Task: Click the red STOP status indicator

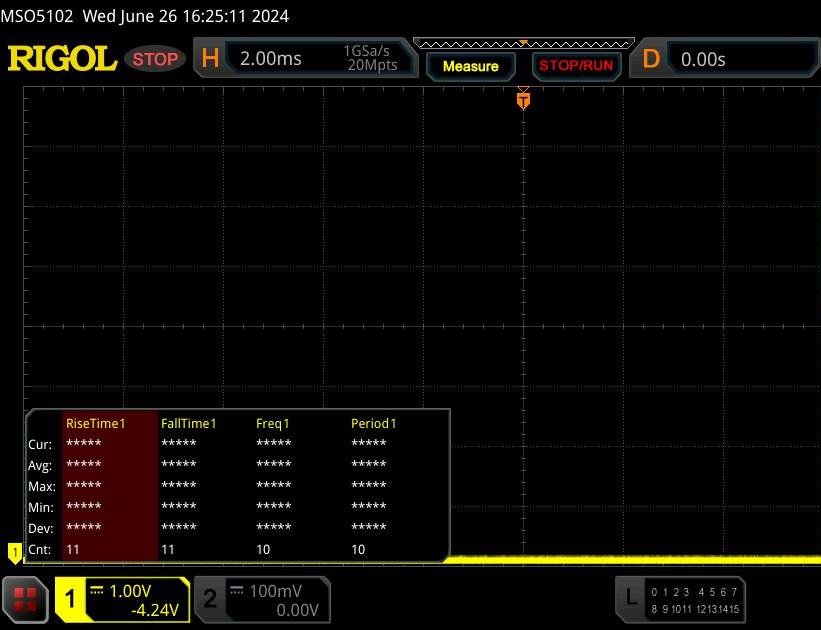Action: pyautogui.click(x=156, y=59)
